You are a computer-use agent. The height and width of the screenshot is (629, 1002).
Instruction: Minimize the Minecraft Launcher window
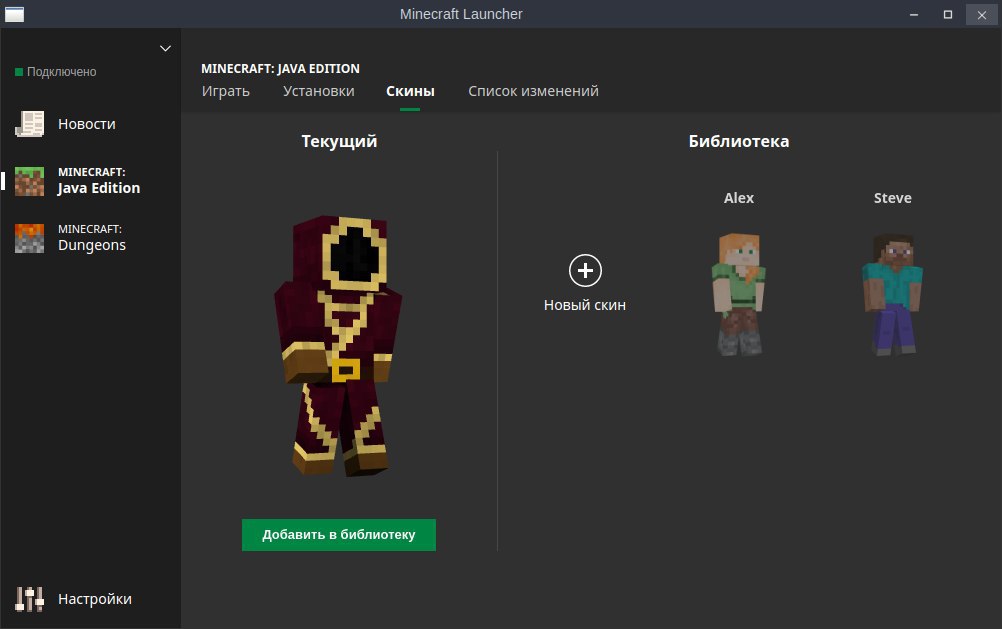click(x=914, y=14)
